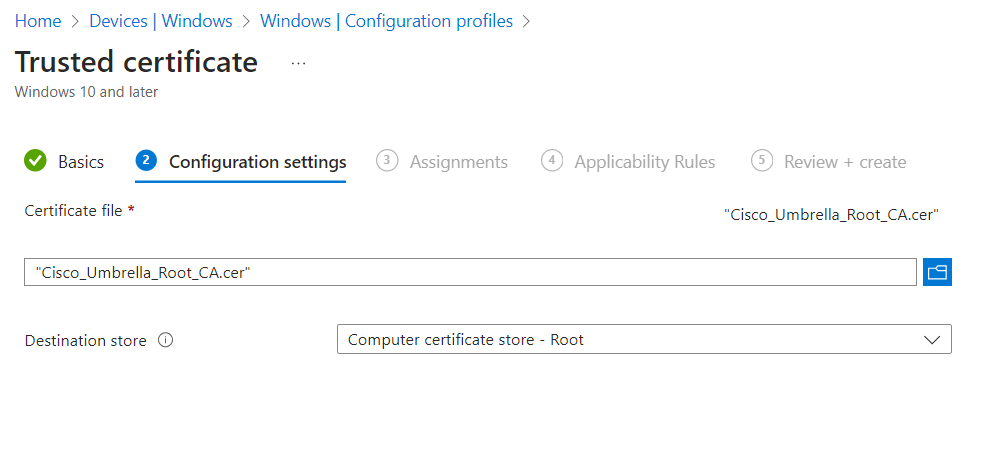995x453 pixels.
Task: Click the step 2 circle icon
Action: coord(147,161)
